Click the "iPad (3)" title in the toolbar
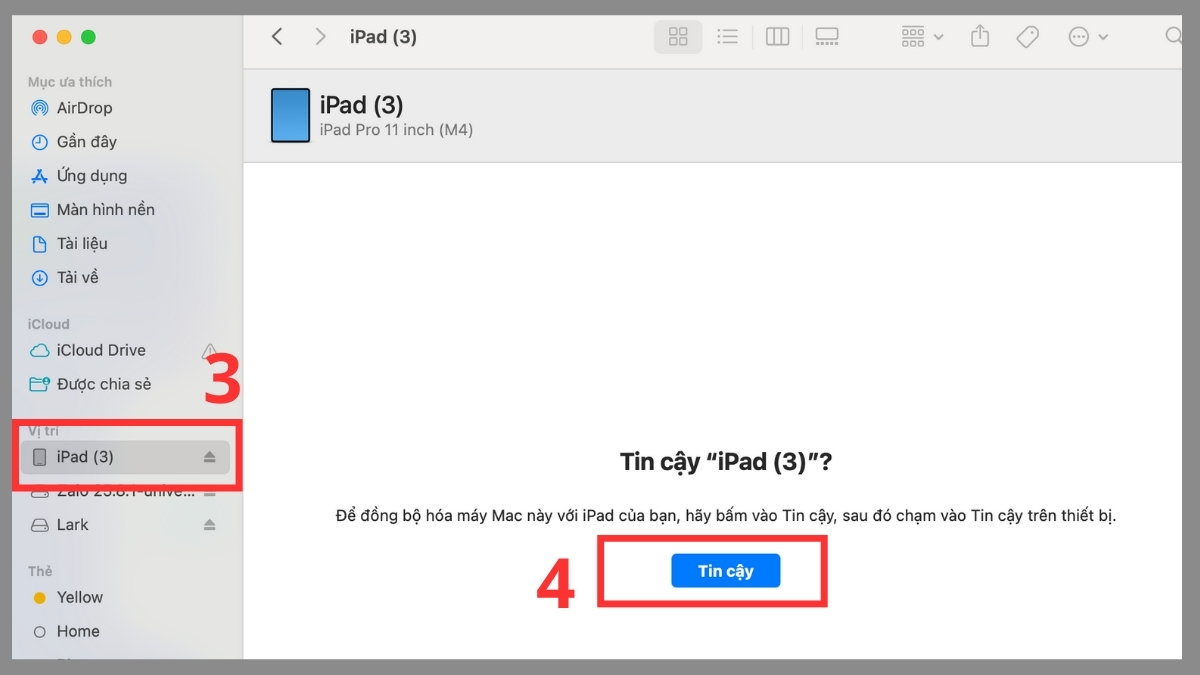Image resolution: width=1200 pixels, height=675 pixels. point(383,37)
